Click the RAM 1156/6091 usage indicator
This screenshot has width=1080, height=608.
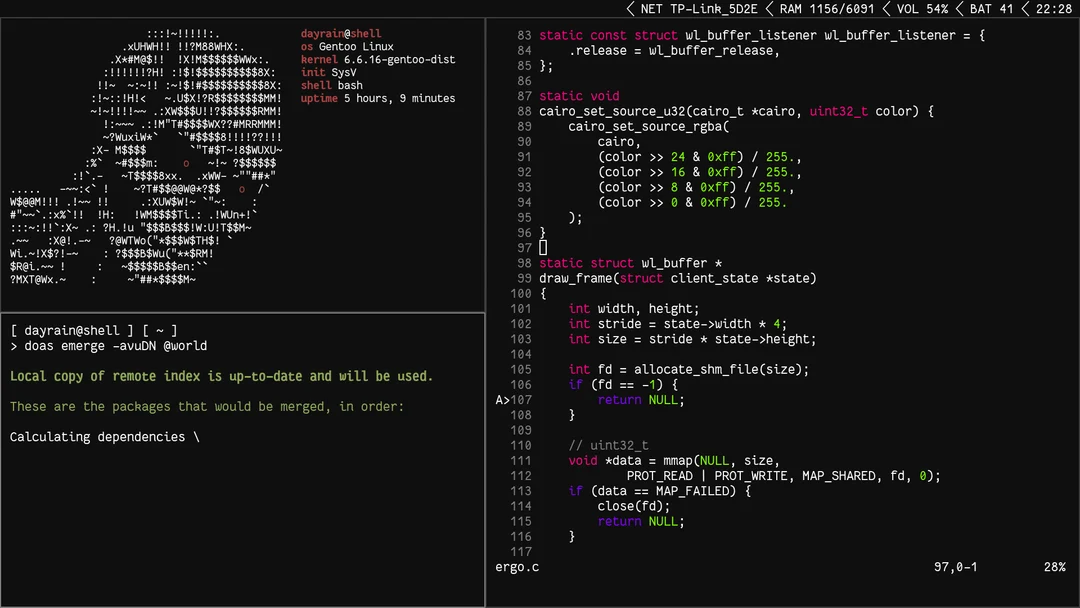point(825,8)
